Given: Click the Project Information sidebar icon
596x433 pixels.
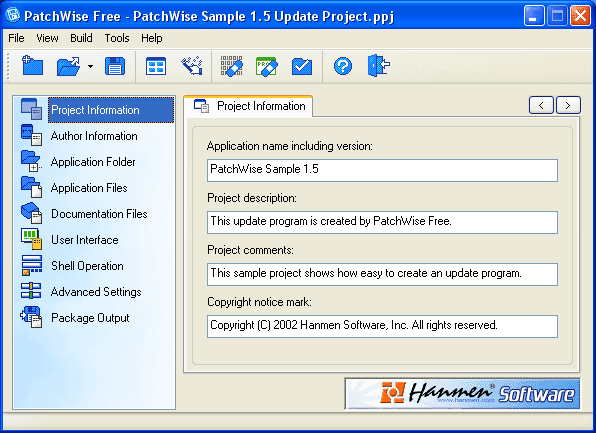Looking at the screenshot, I should (x=32, y=109).
